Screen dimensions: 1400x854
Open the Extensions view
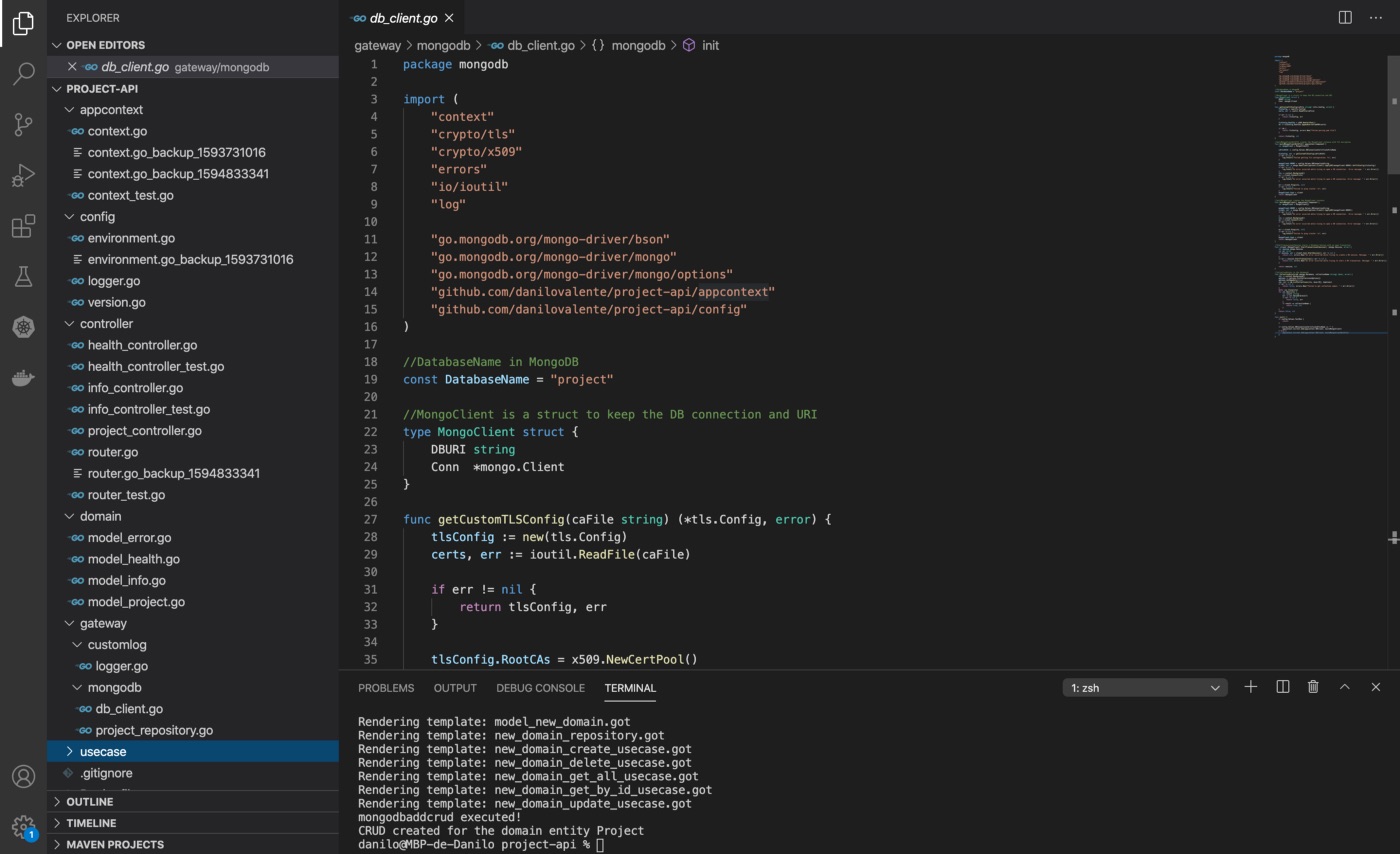[x=23, y=227]
